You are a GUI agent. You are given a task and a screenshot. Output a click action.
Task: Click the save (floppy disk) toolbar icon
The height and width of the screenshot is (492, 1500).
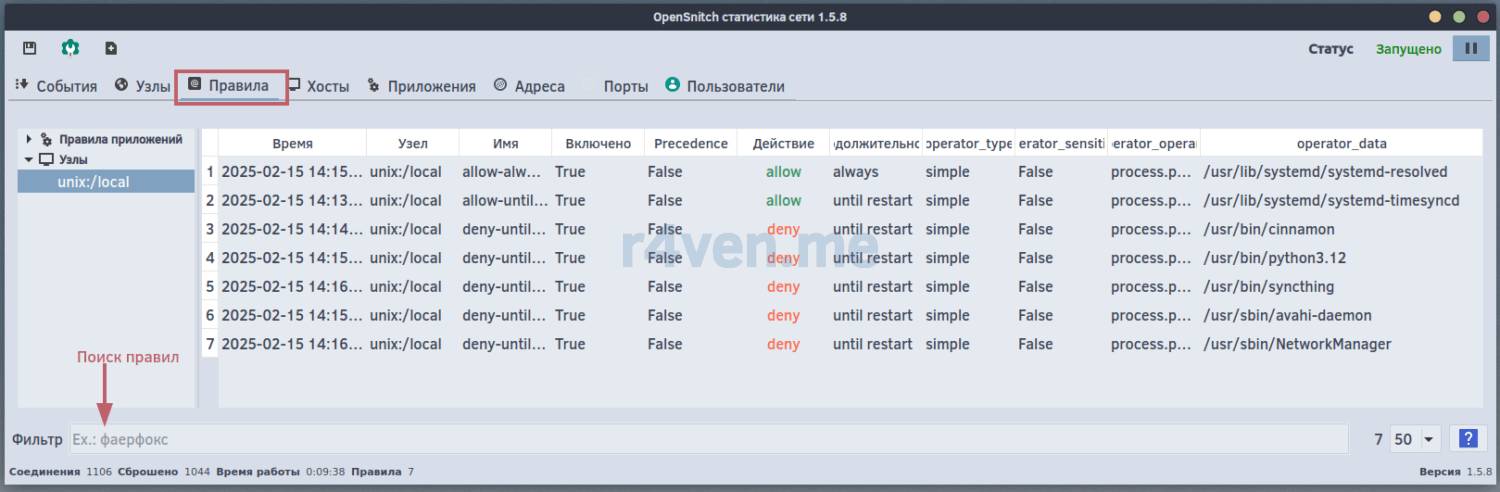(x=30, y=48)
